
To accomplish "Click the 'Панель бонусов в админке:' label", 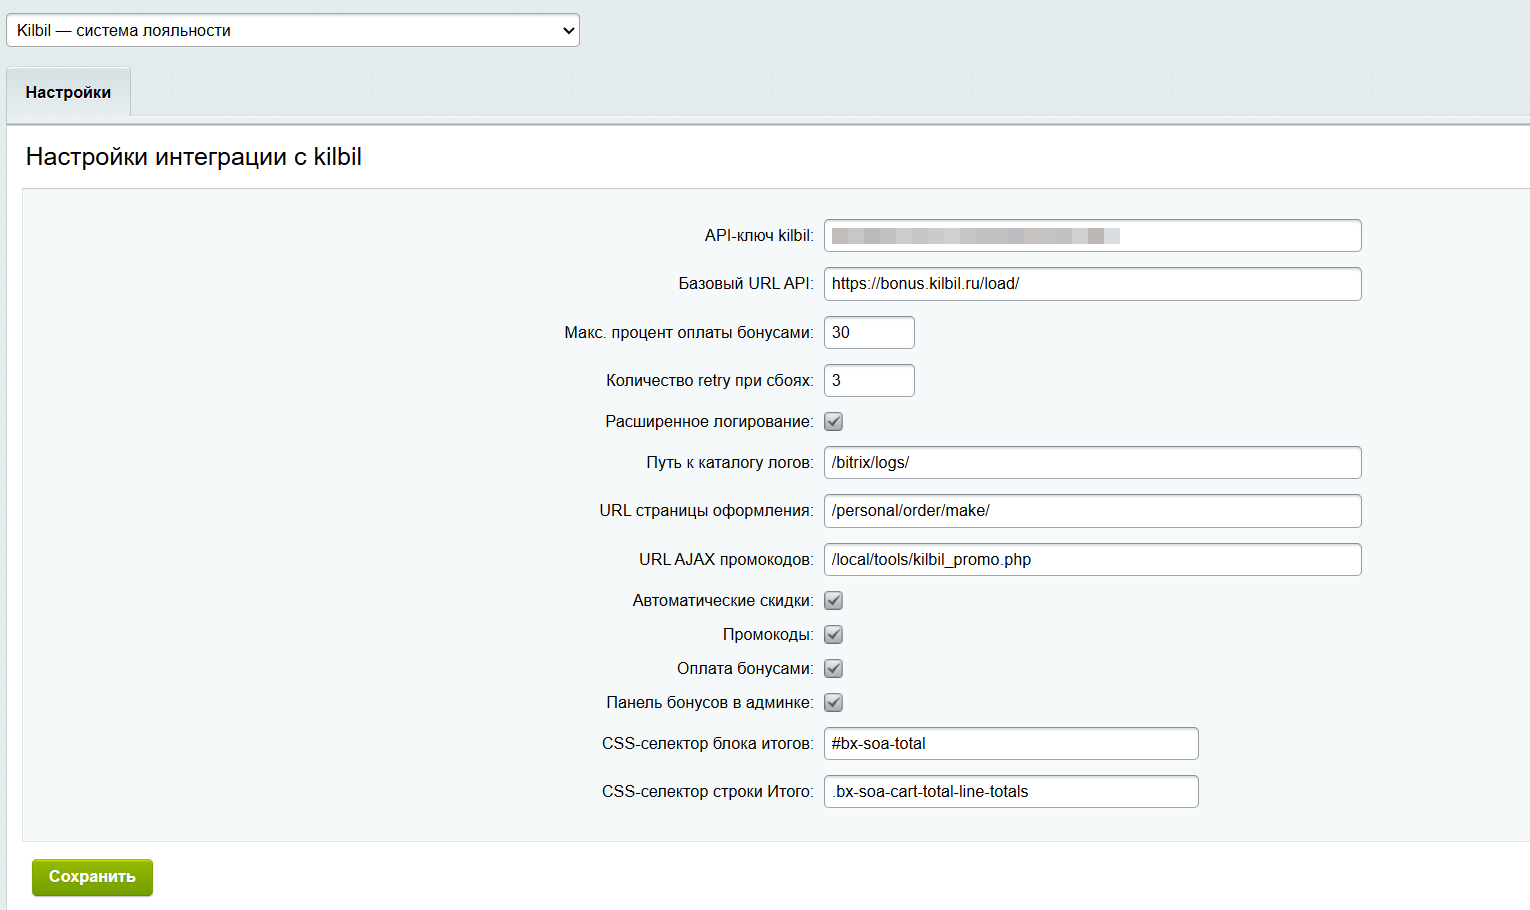I will coord(710,703).
